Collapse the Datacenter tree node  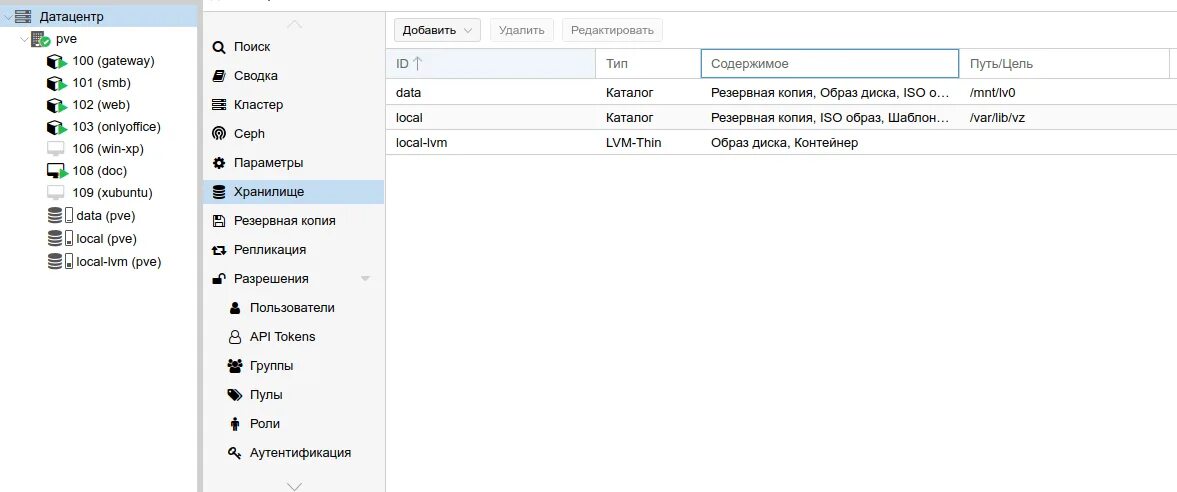tap(8, 17)
